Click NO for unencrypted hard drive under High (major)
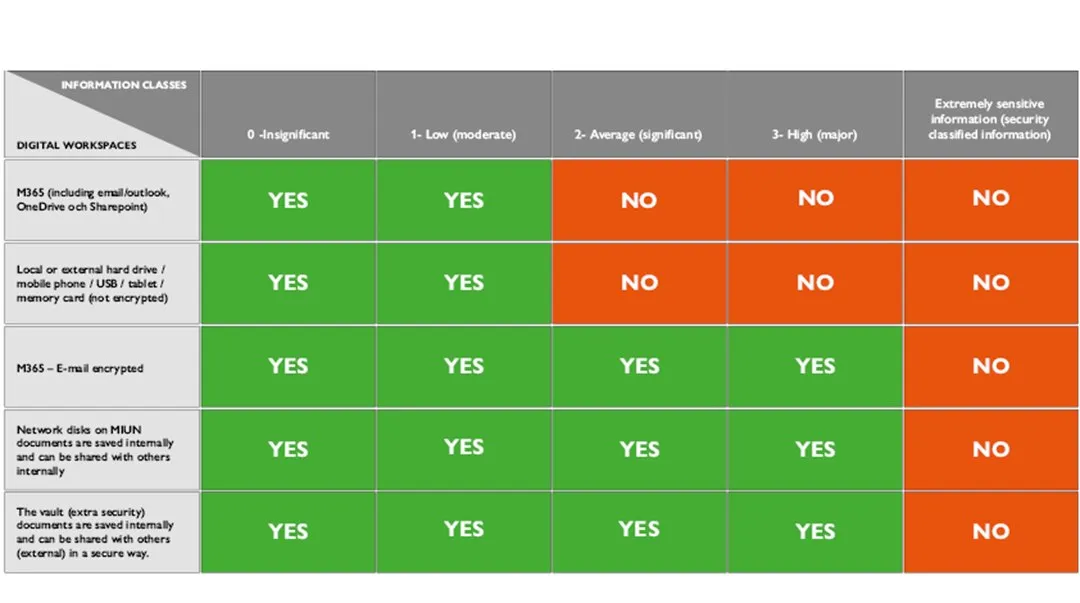Screen dimensions: 1080x603 [815, 283]
